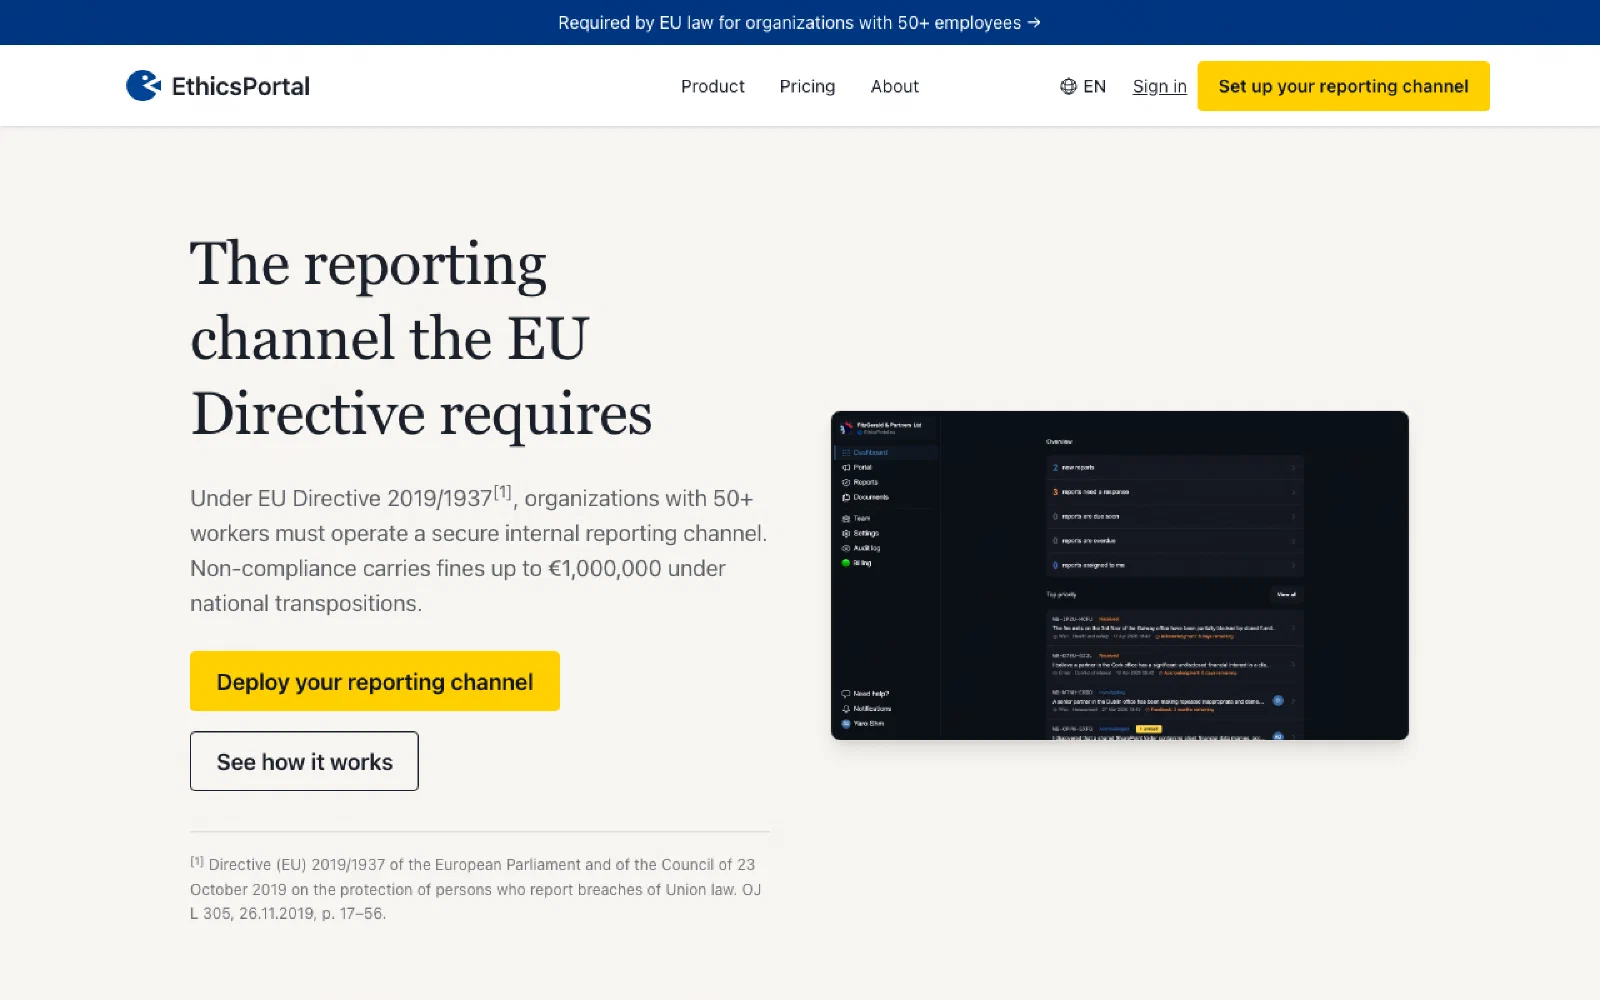This screenshot has width=1600, height=1000.
Task: Click the EthicsPortal logo
Action: (218, 86)
